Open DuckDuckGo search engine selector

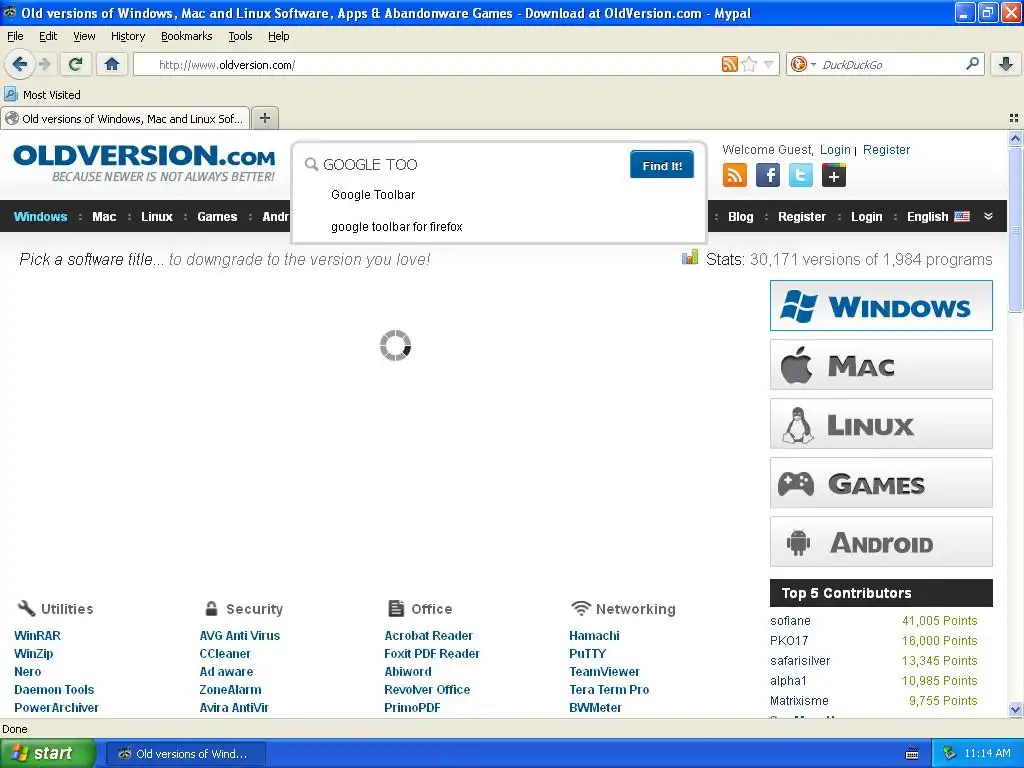[x=803, y=64]
